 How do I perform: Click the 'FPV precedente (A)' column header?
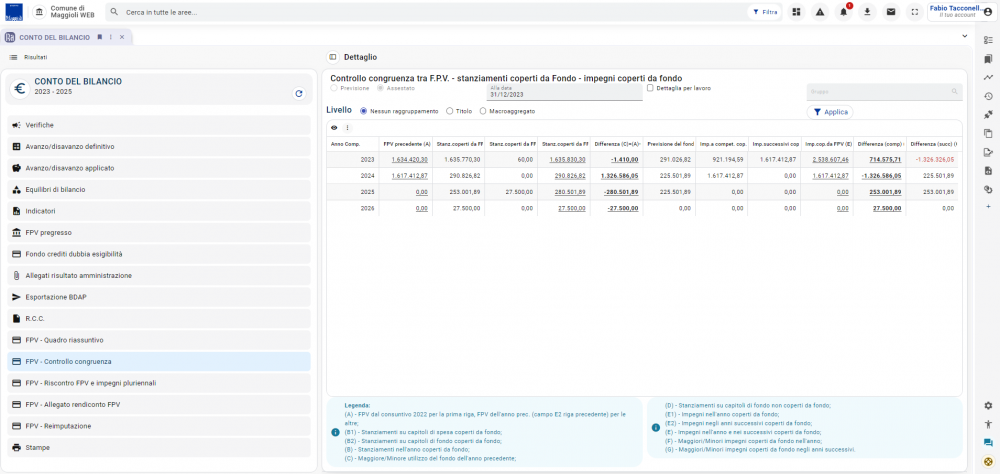[406, 144]
